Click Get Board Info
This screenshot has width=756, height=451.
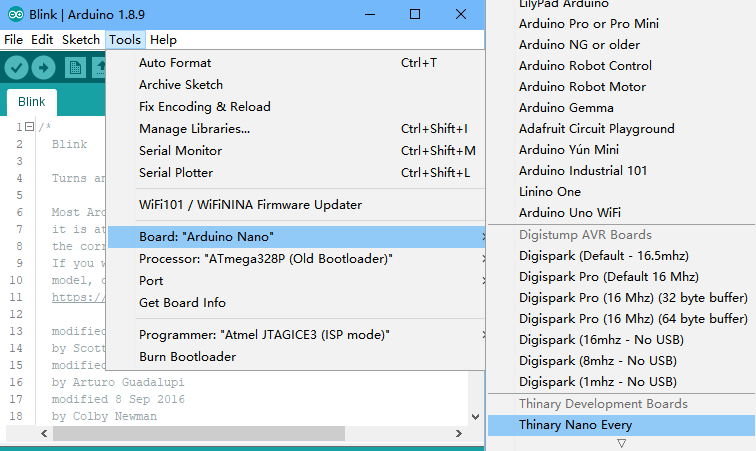tap(296, 303)
